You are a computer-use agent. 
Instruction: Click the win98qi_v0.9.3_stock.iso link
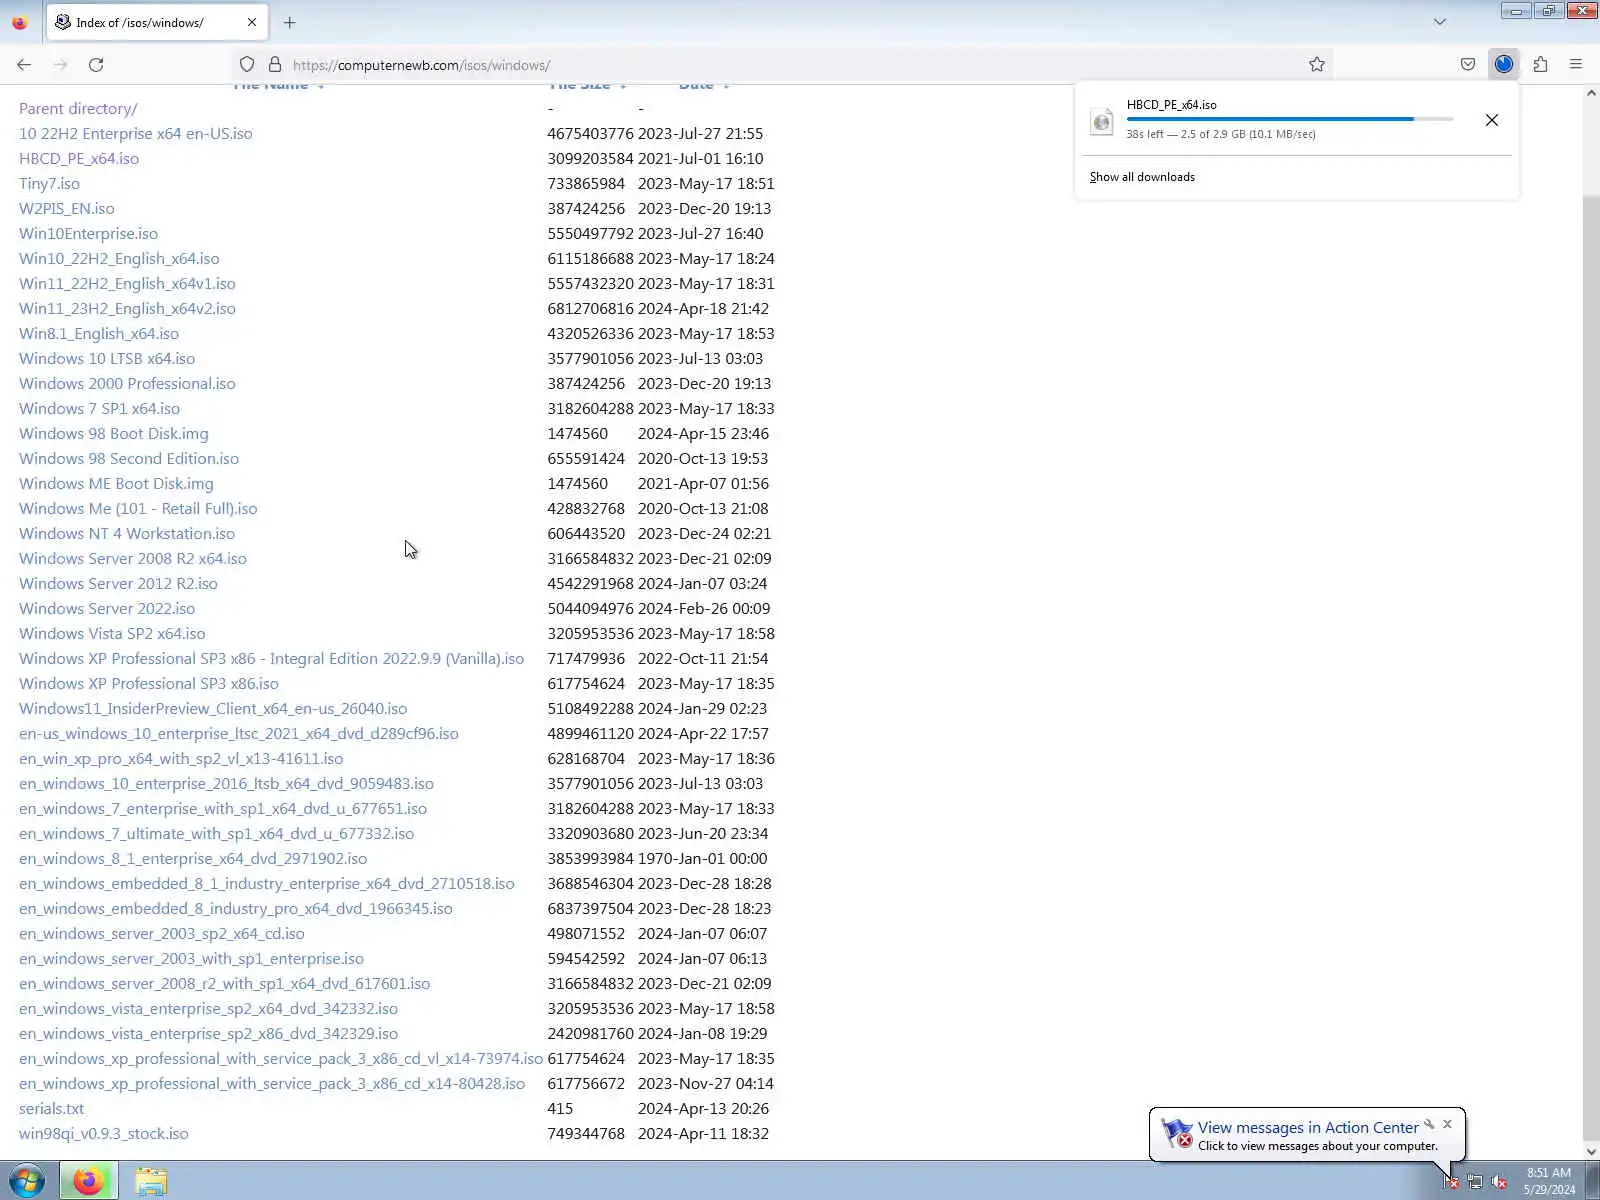104,1133
